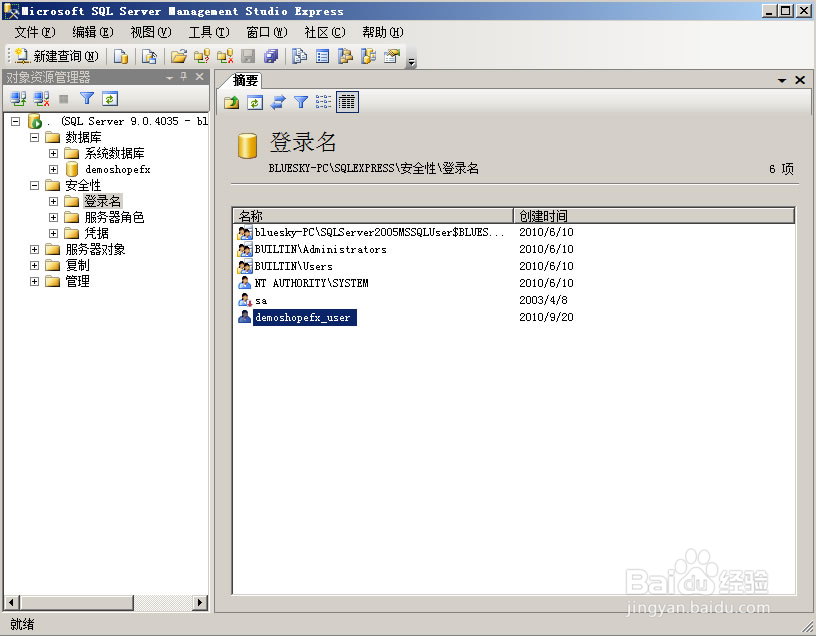This screenshot has height=636, width=816.
Task: Open the Properties Window icon
Action: (x=392, y=56)
